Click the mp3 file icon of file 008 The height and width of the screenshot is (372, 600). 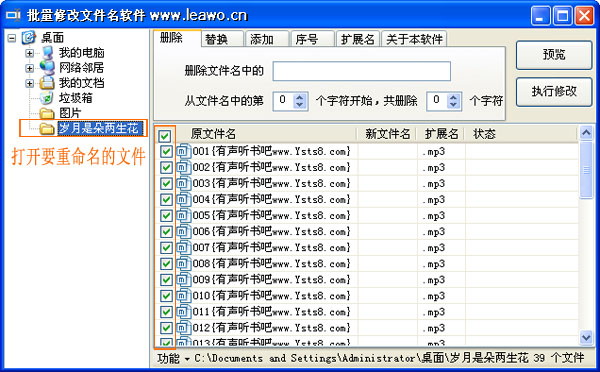[x=183, y=264]
